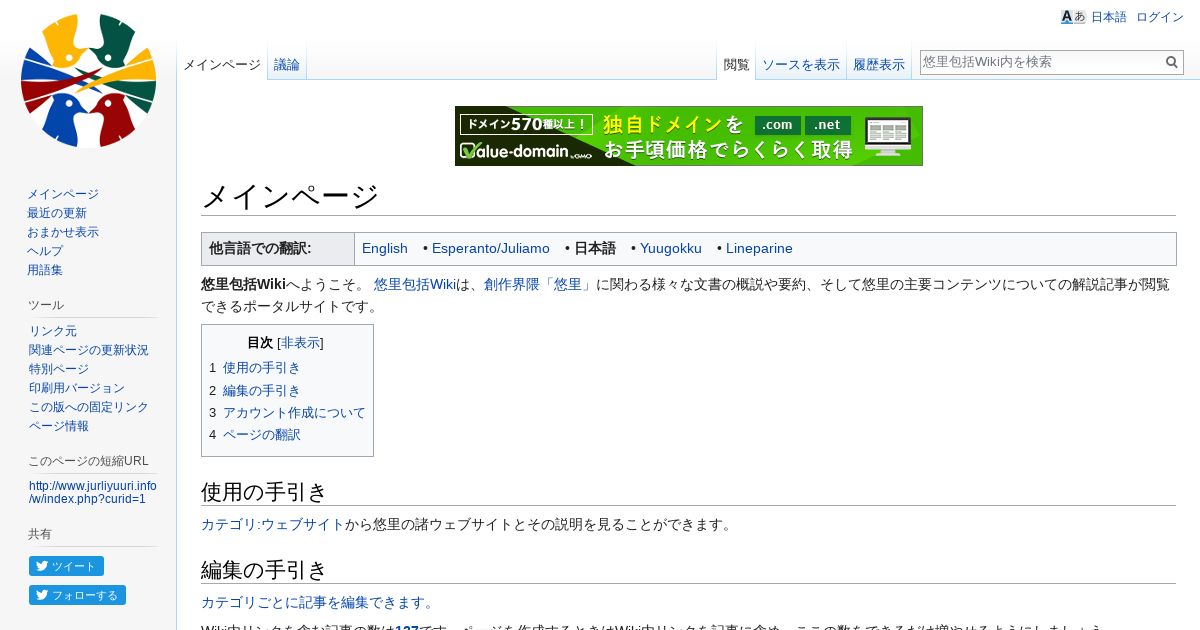Open ページ情報 link
The height and width of the screenshot is (630, 1200).
(x=59, y=426)
